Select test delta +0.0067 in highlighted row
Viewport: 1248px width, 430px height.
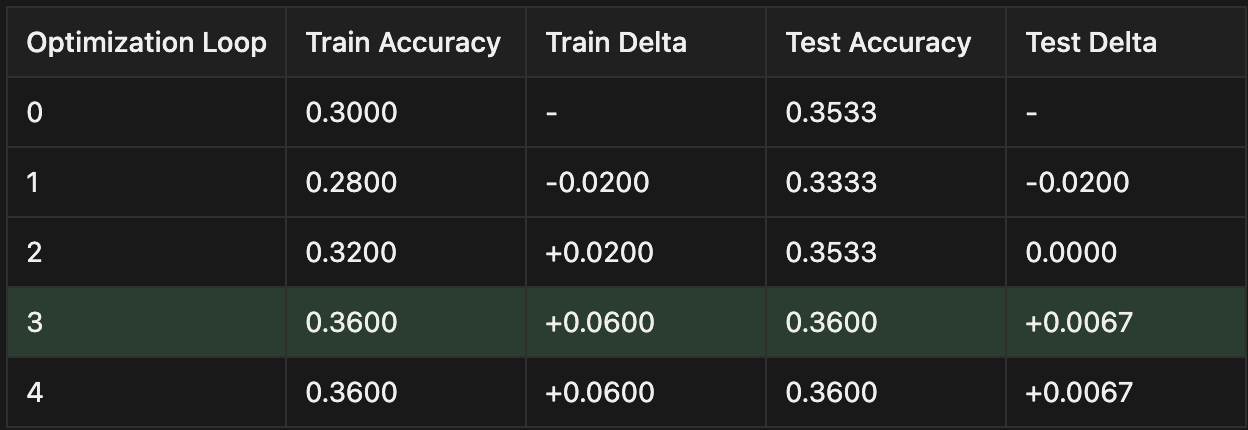1079,322
